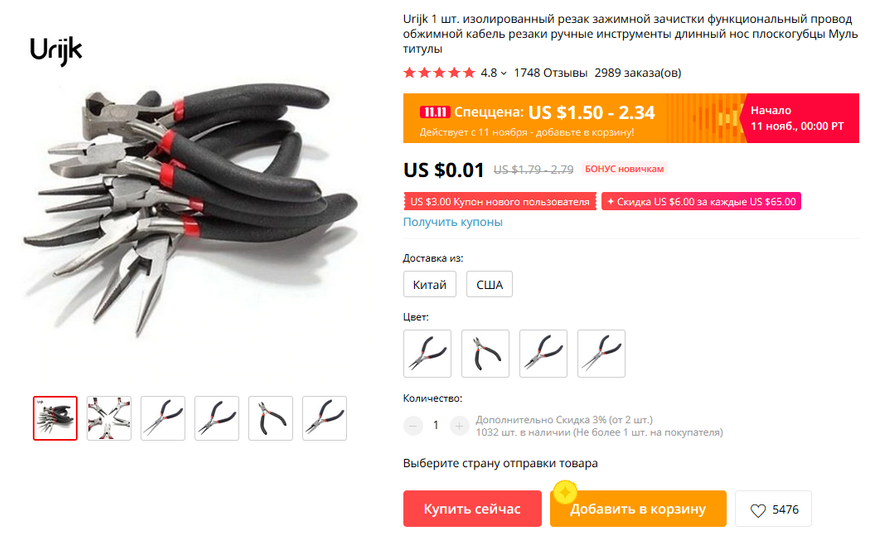Choose the first color variant swatch
Screen dimensions: 877x541
(427, 354)
